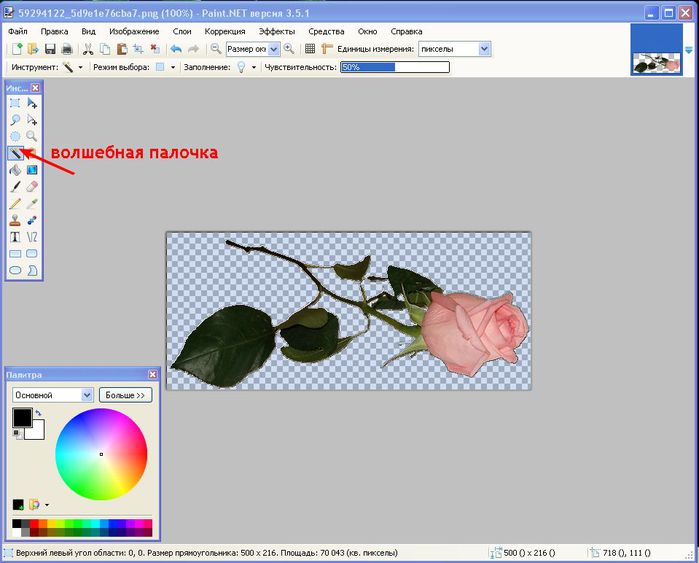
Task: Pick the Paint Bucket fill tool
Action: 15,170
